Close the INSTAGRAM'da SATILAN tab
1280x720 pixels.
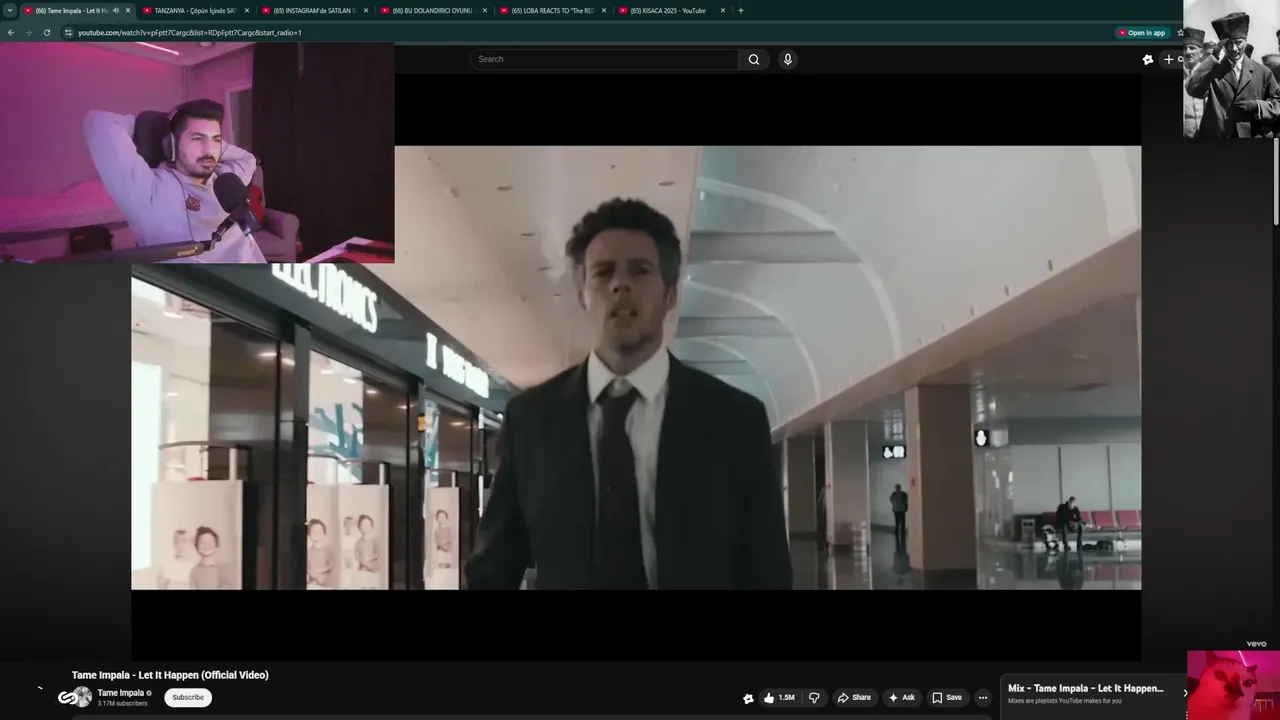(366, 11)
